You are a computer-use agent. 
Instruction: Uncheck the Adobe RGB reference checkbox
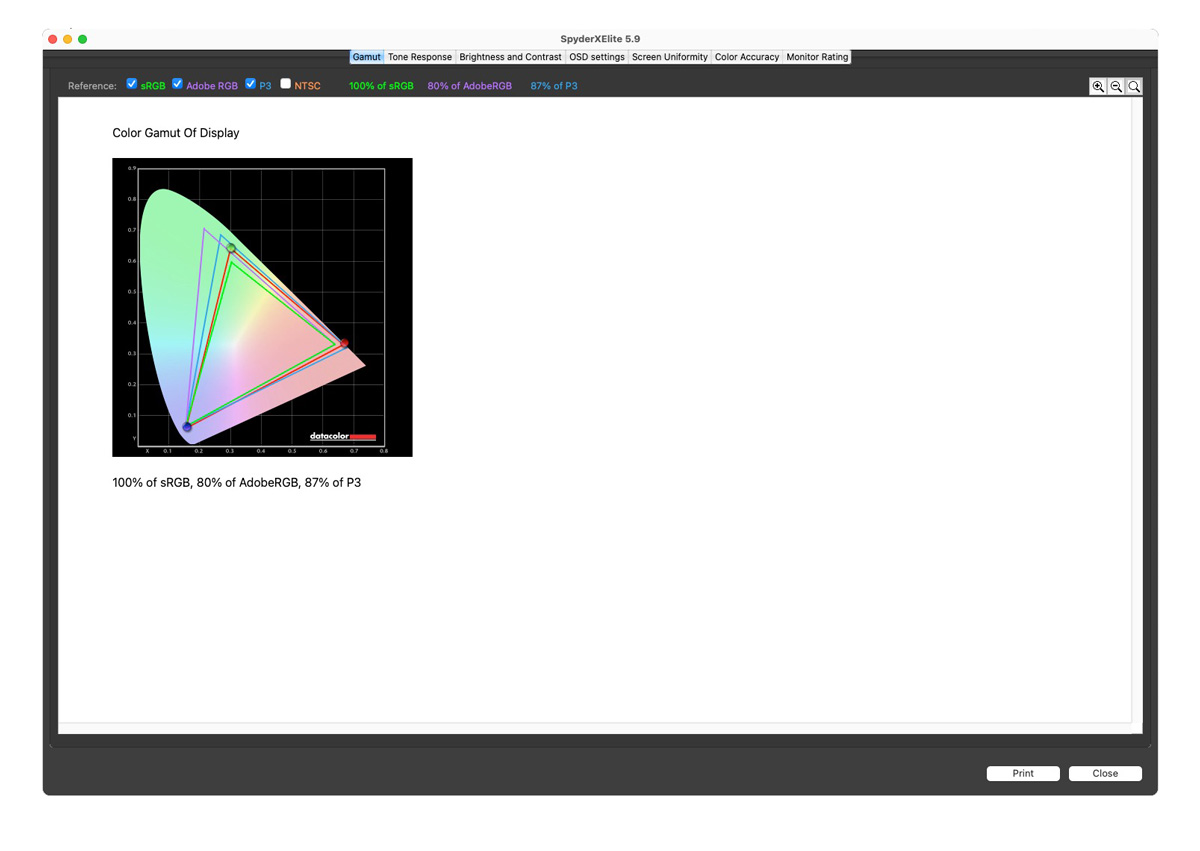177,84
